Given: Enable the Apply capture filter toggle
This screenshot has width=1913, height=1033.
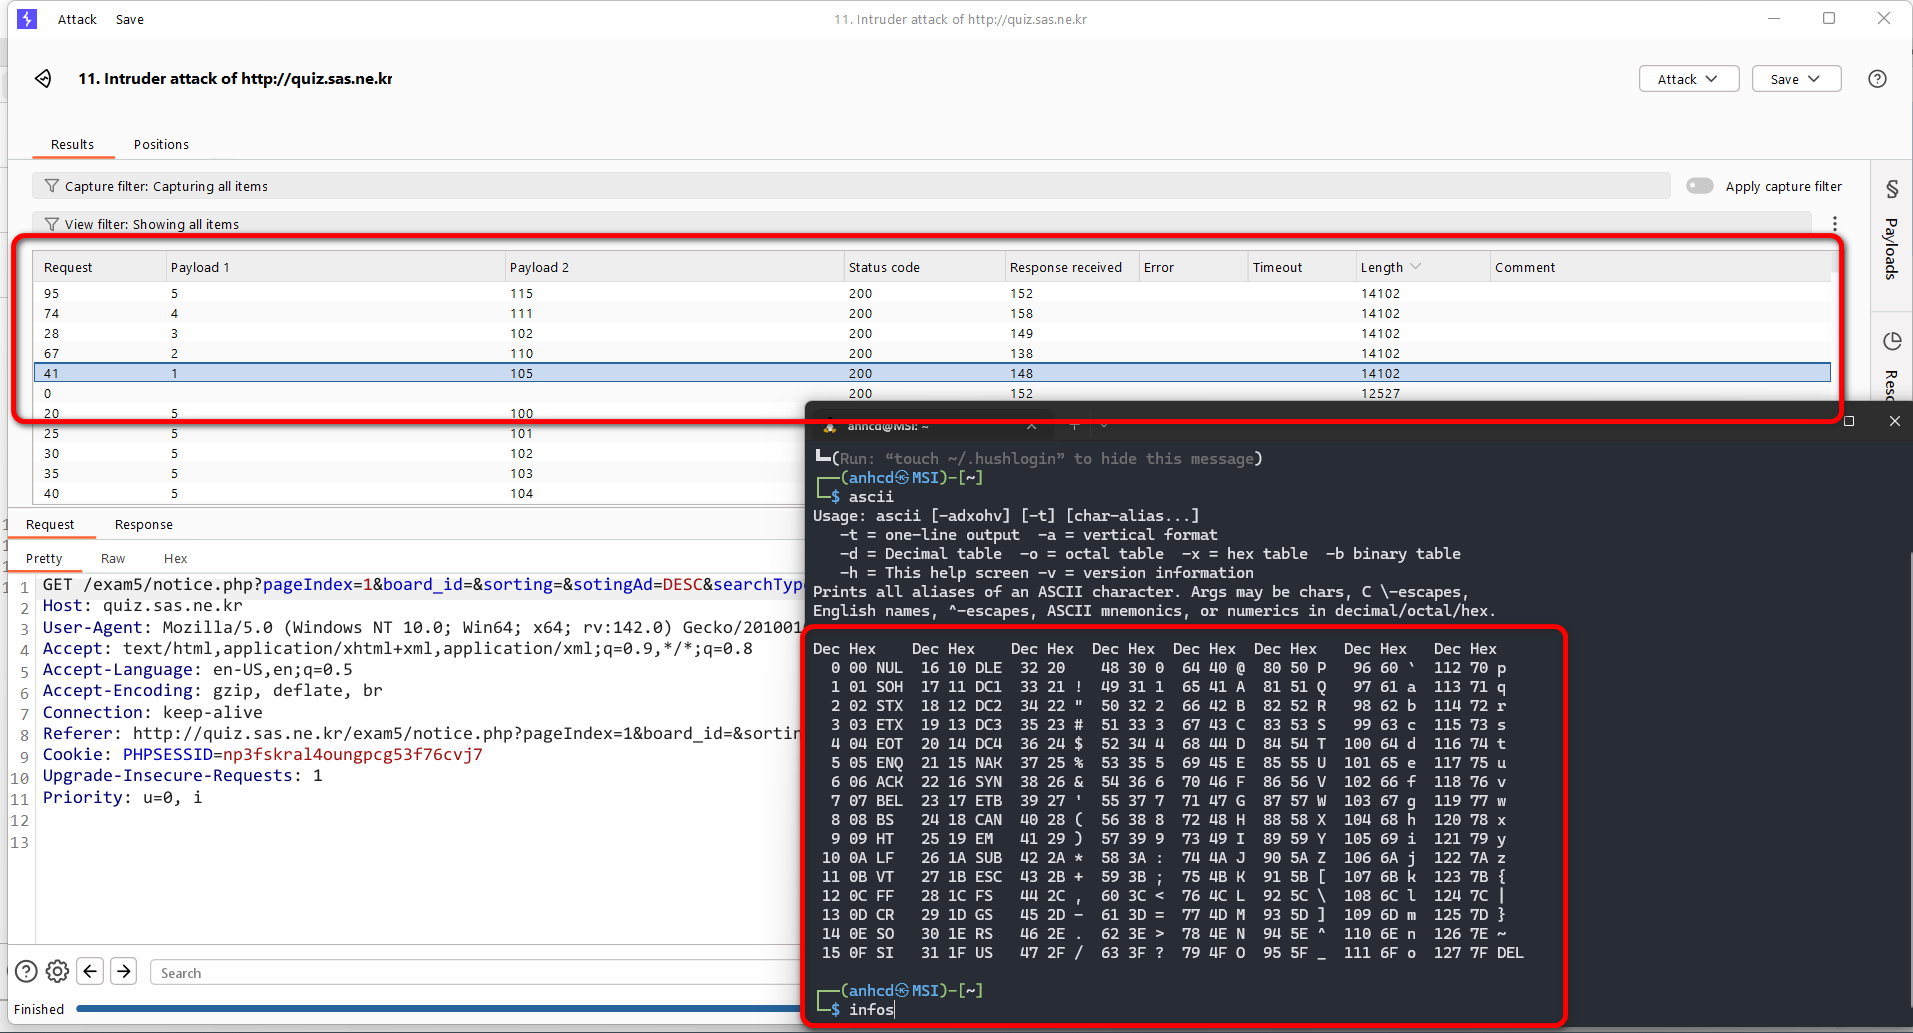Looking at the screenshot, I should pos(1699,186).
